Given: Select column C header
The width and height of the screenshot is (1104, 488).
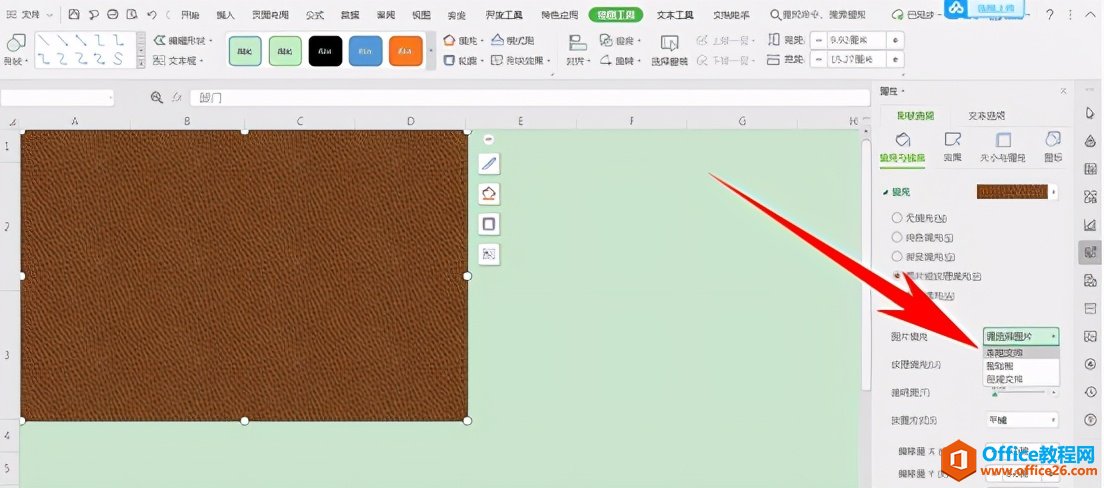Looking at the screenshot, I should (299, 122).
